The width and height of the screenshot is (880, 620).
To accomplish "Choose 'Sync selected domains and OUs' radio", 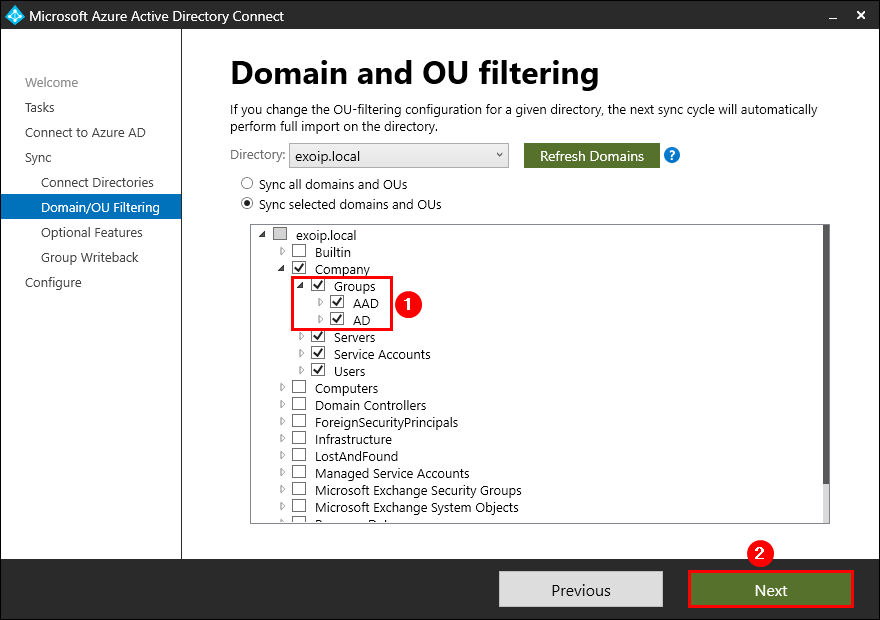I will click(x=247, y=204).
